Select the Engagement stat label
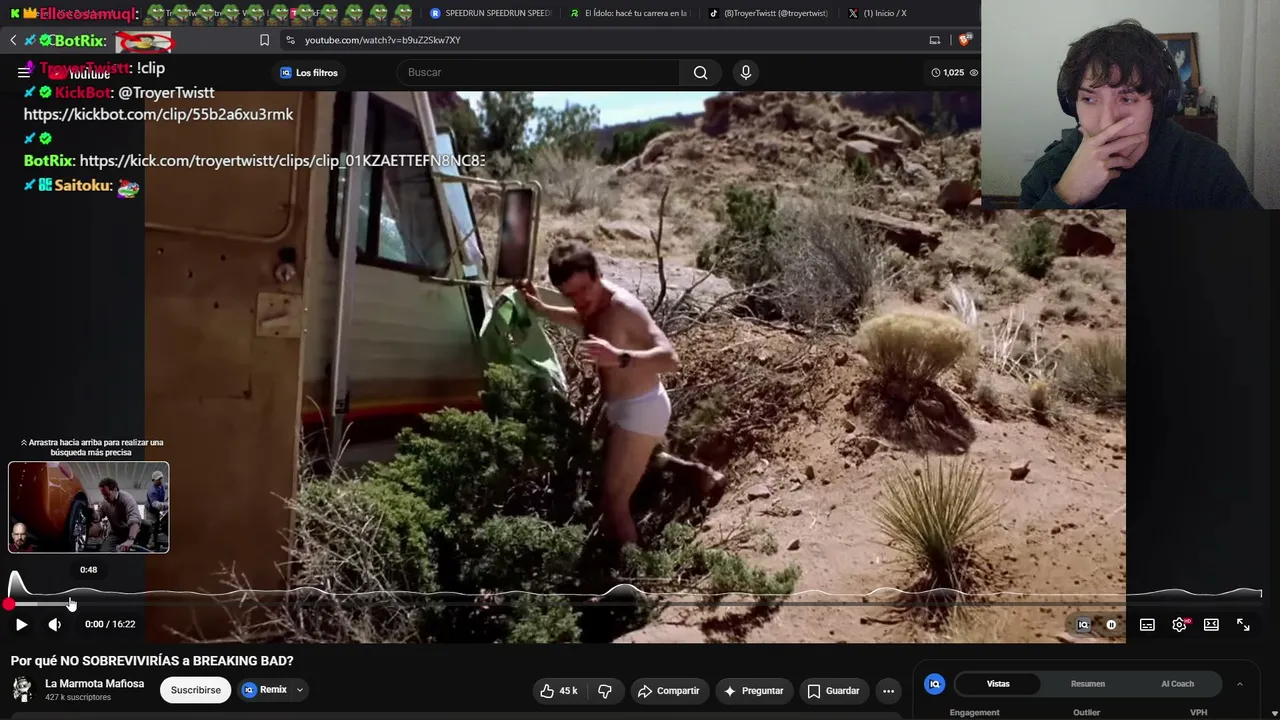The height and width of the screenshot is (720, 1280). click(975, 713)
